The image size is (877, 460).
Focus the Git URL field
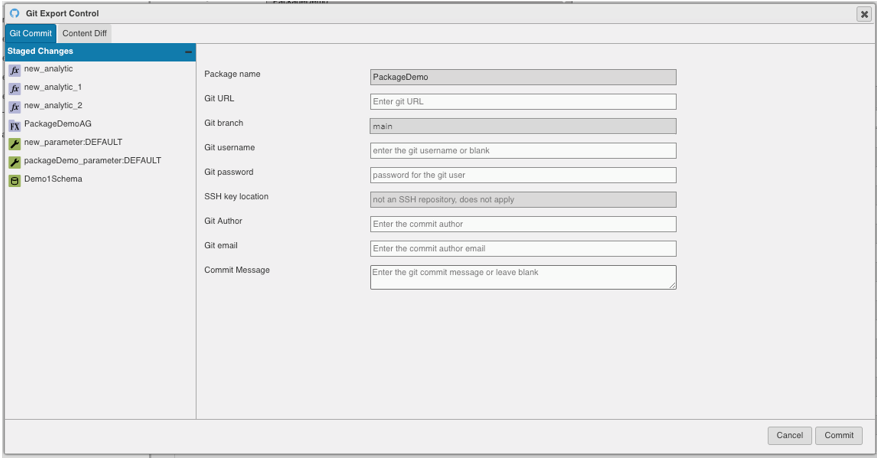coord(523,102)
